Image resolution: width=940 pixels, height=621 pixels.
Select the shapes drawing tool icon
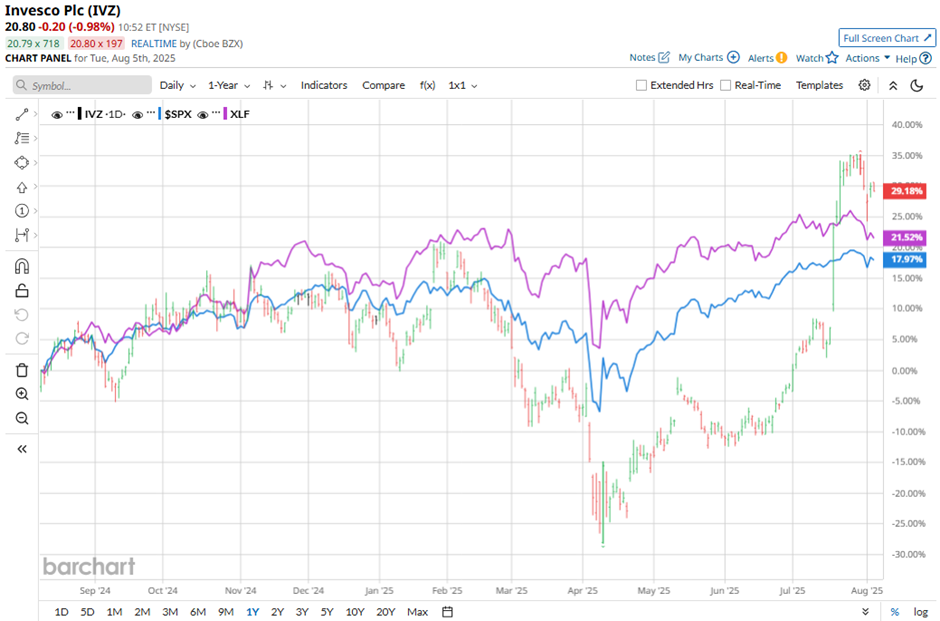point(22,162)
